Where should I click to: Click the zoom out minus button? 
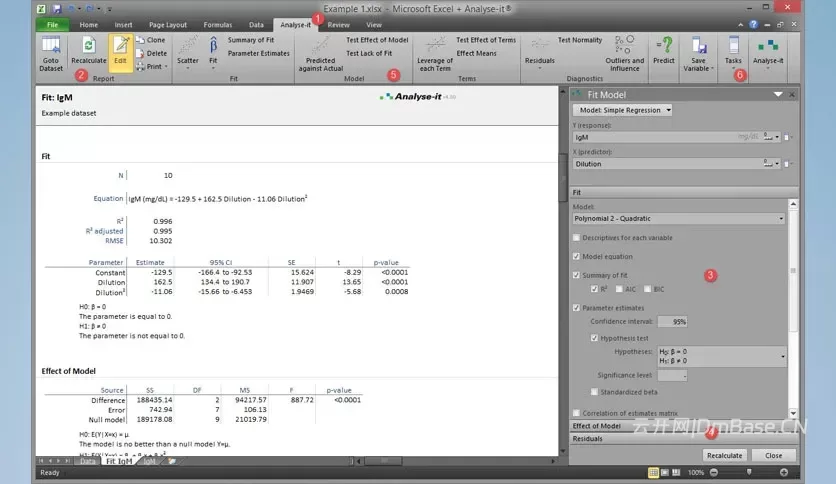(714, 472)
